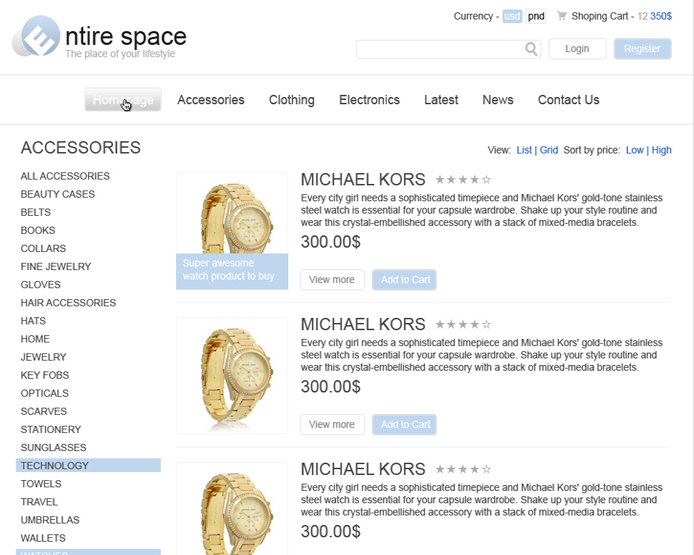Sort by price Low
Viewport: 694px width, 555px height.
point(635,150)
